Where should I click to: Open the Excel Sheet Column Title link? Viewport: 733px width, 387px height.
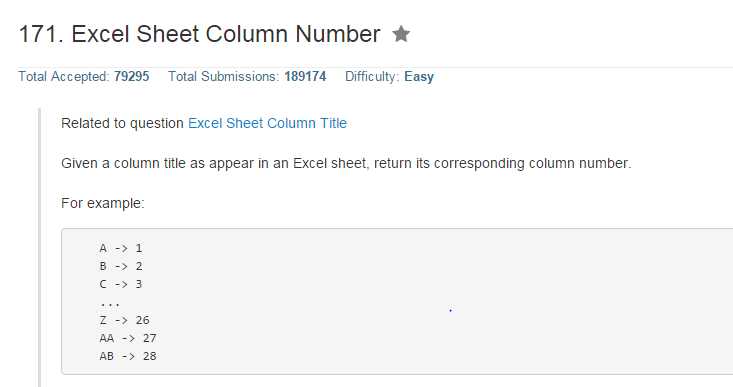pos(267,123)
